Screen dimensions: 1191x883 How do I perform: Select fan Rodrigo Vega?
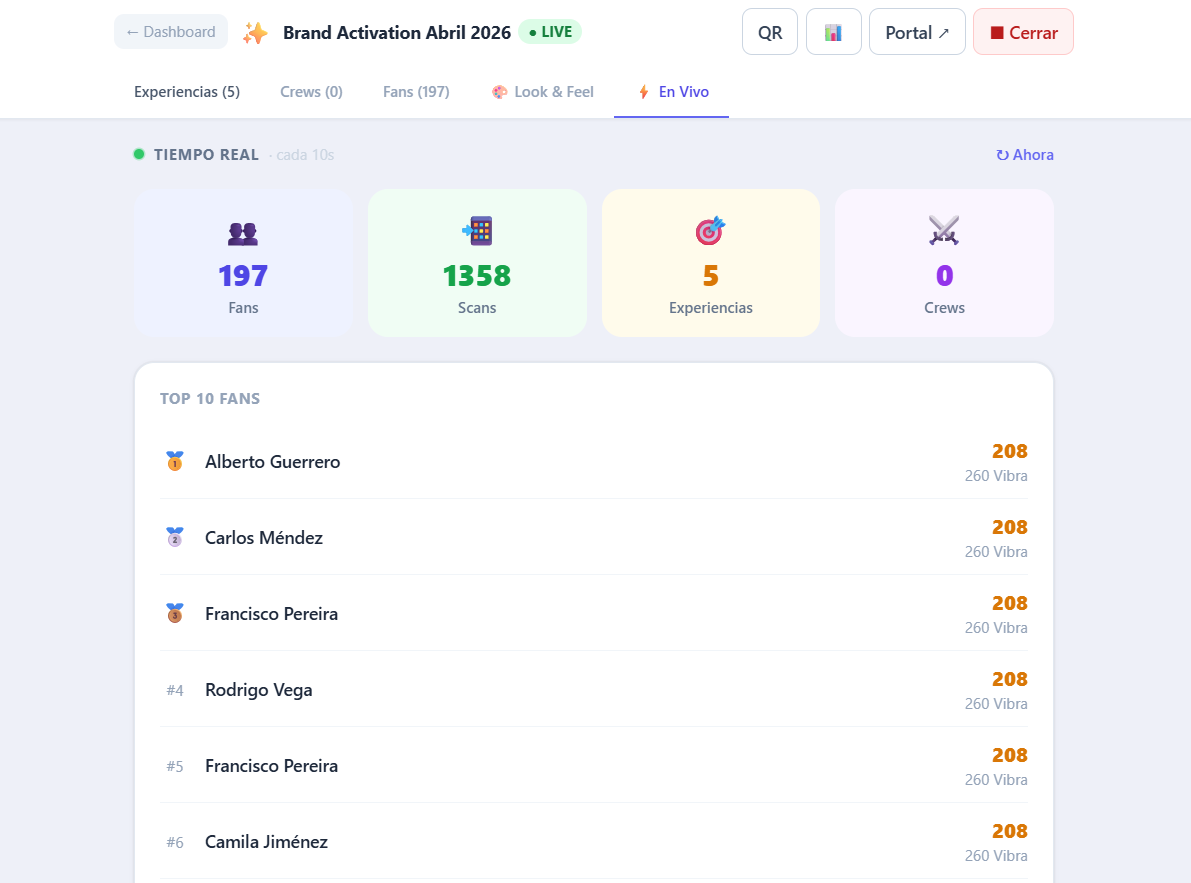tap(258, 689)
